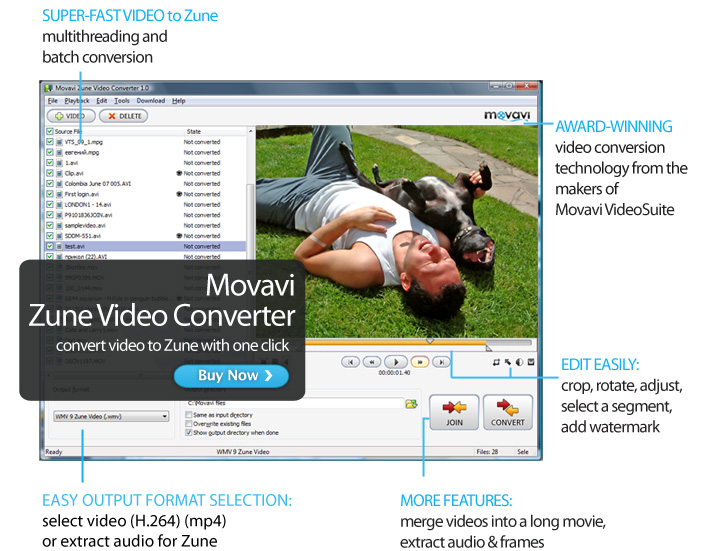This screenshot has height=551, width=711.
Task: Click the file icon of First login.avi
Action: pos(59,194)
